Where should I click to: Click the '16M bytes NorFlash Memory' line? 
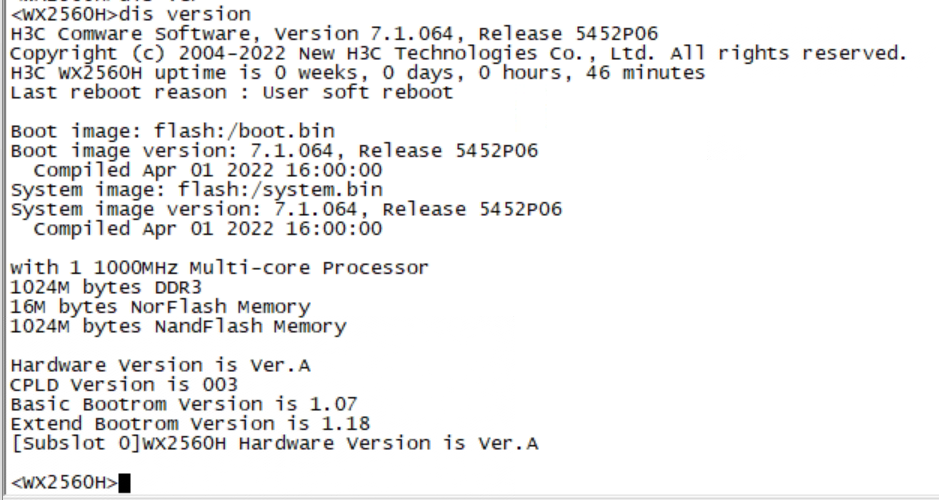tap(160, 306)
